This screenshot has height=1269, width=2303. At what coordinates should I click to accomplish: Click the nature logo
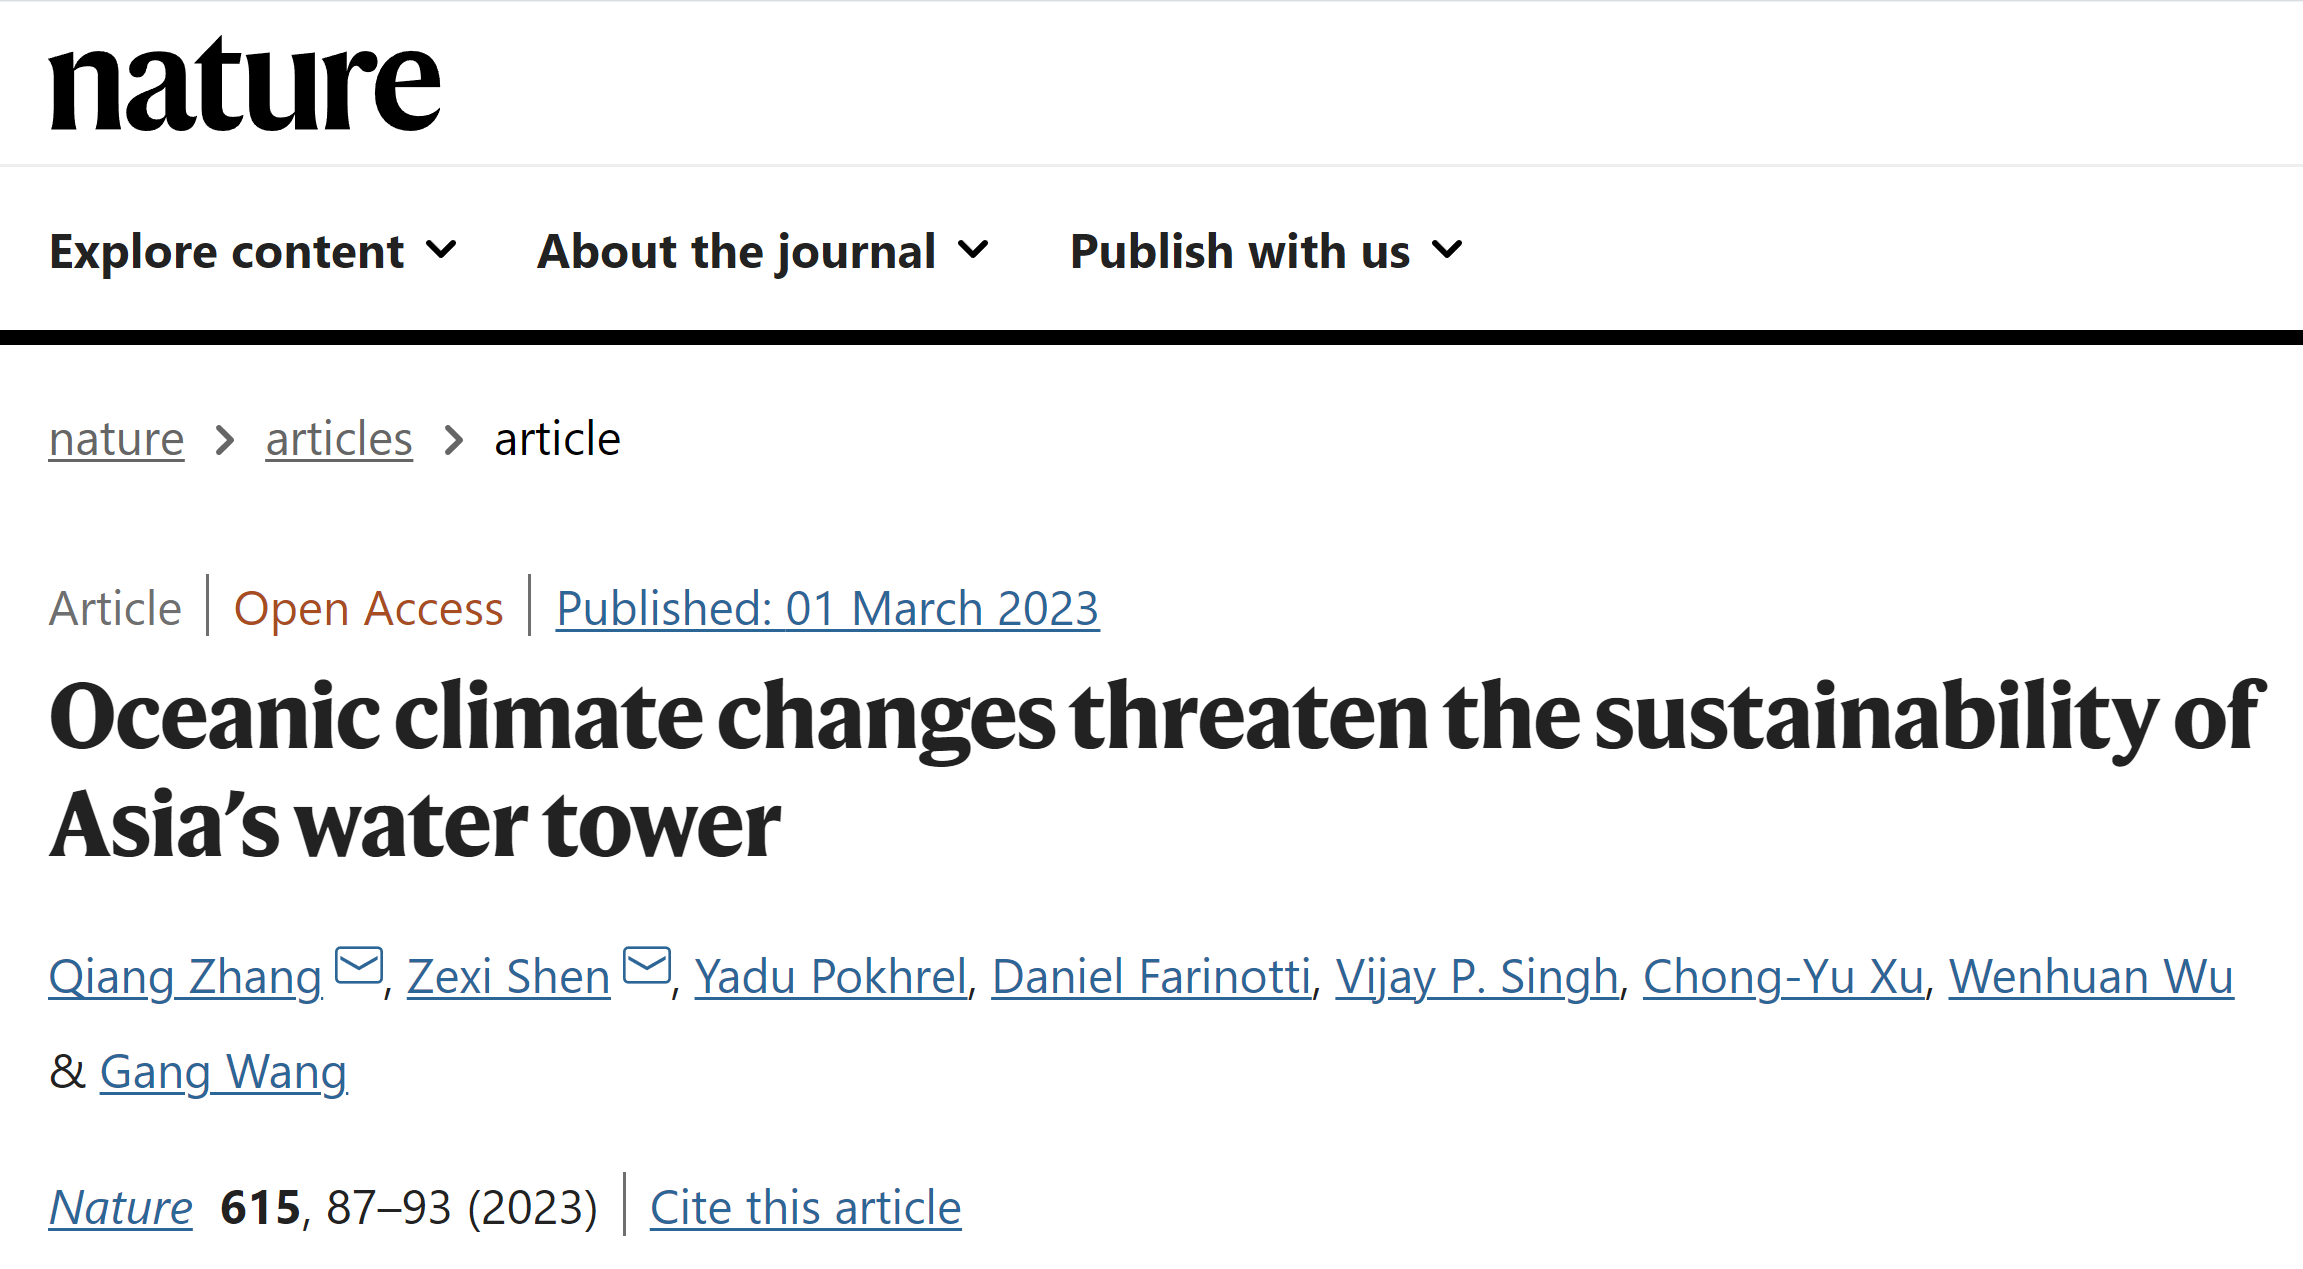point(245,84)
